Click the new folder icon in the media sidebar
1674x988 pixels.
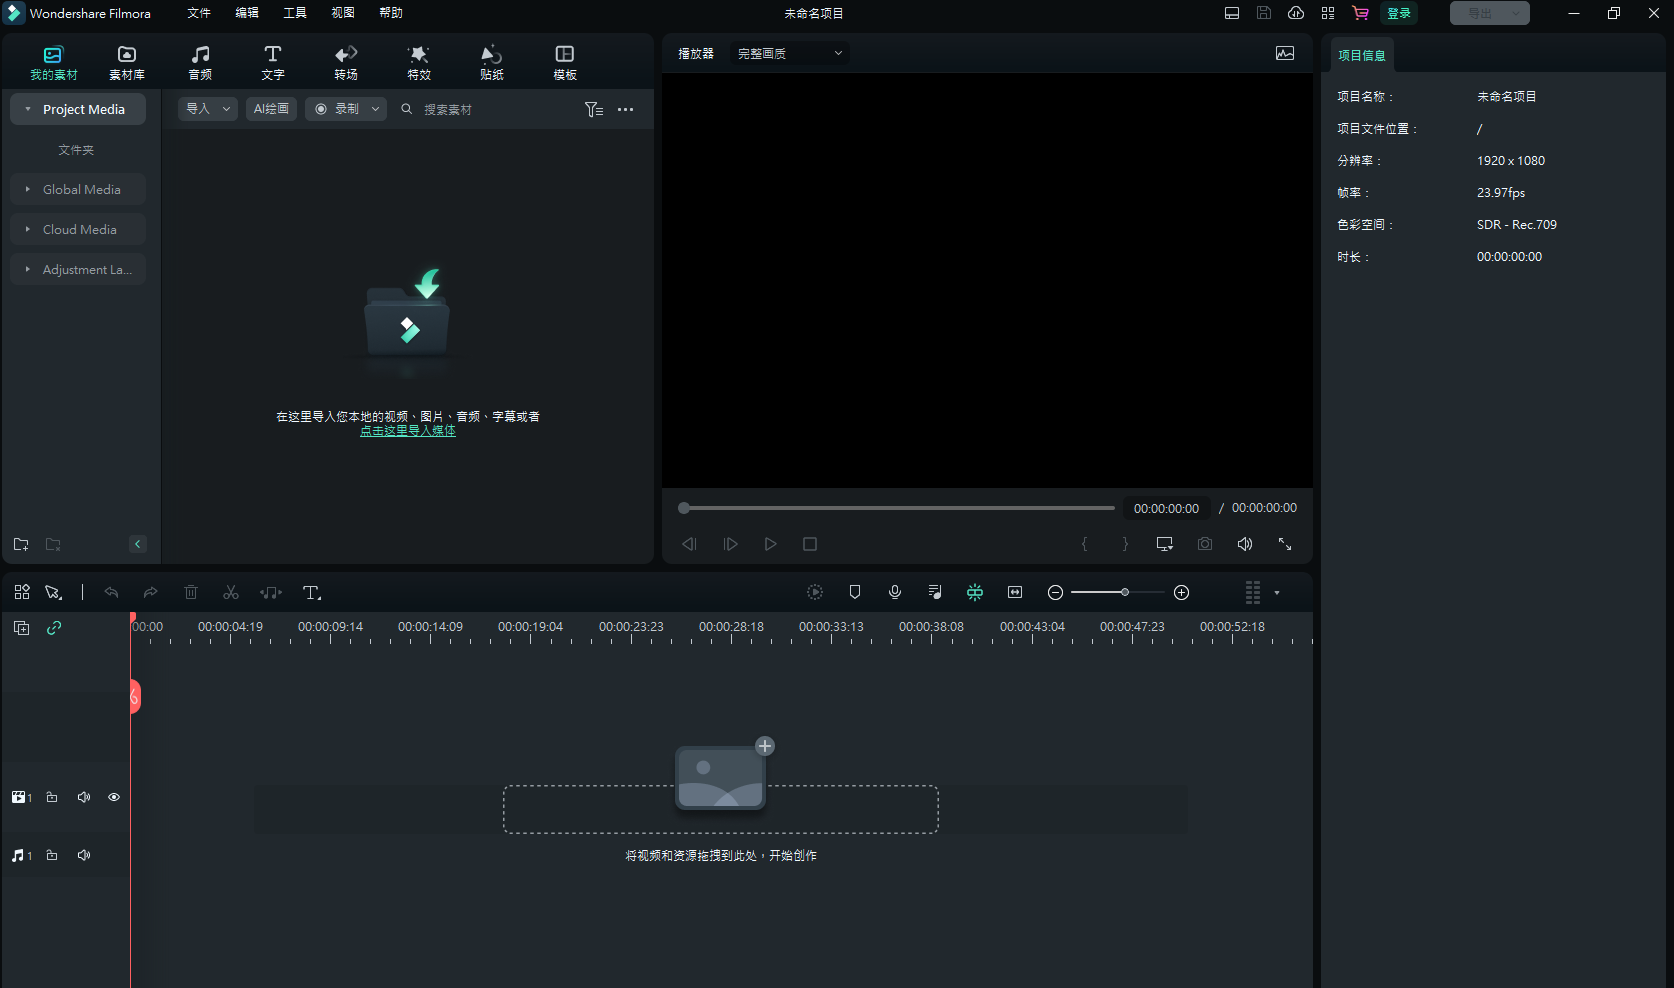click(21, 544)
